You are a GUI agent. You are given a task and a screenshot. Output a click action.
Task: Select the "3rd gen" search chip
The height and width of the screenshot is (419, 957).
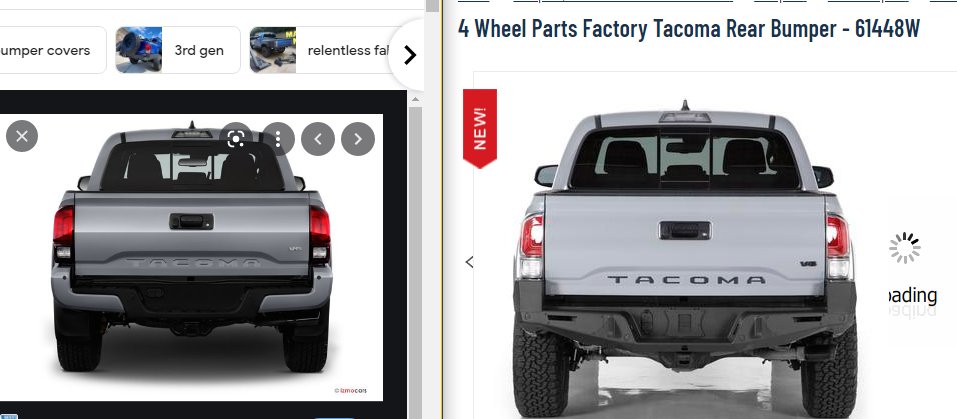pos(178,50)
